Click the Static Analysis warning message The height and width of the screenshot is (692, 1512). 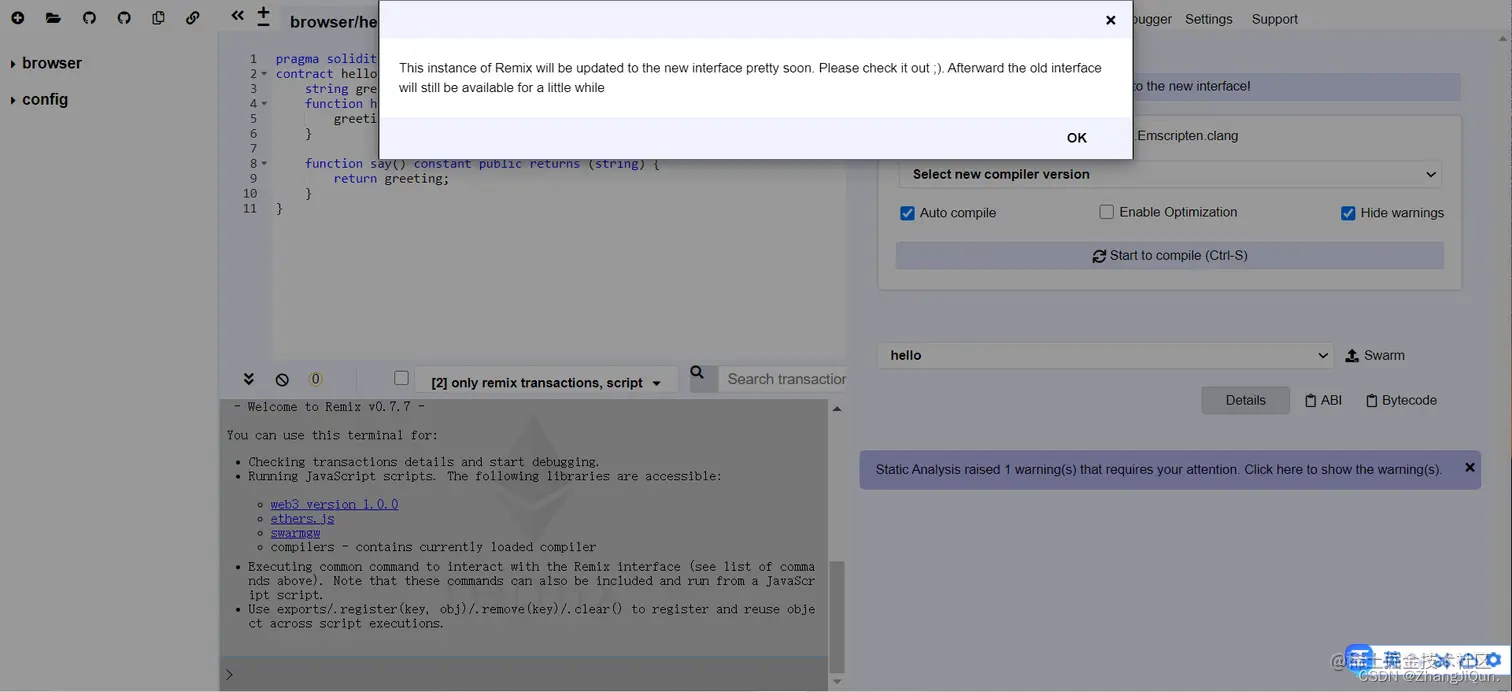click(1158, 469)
